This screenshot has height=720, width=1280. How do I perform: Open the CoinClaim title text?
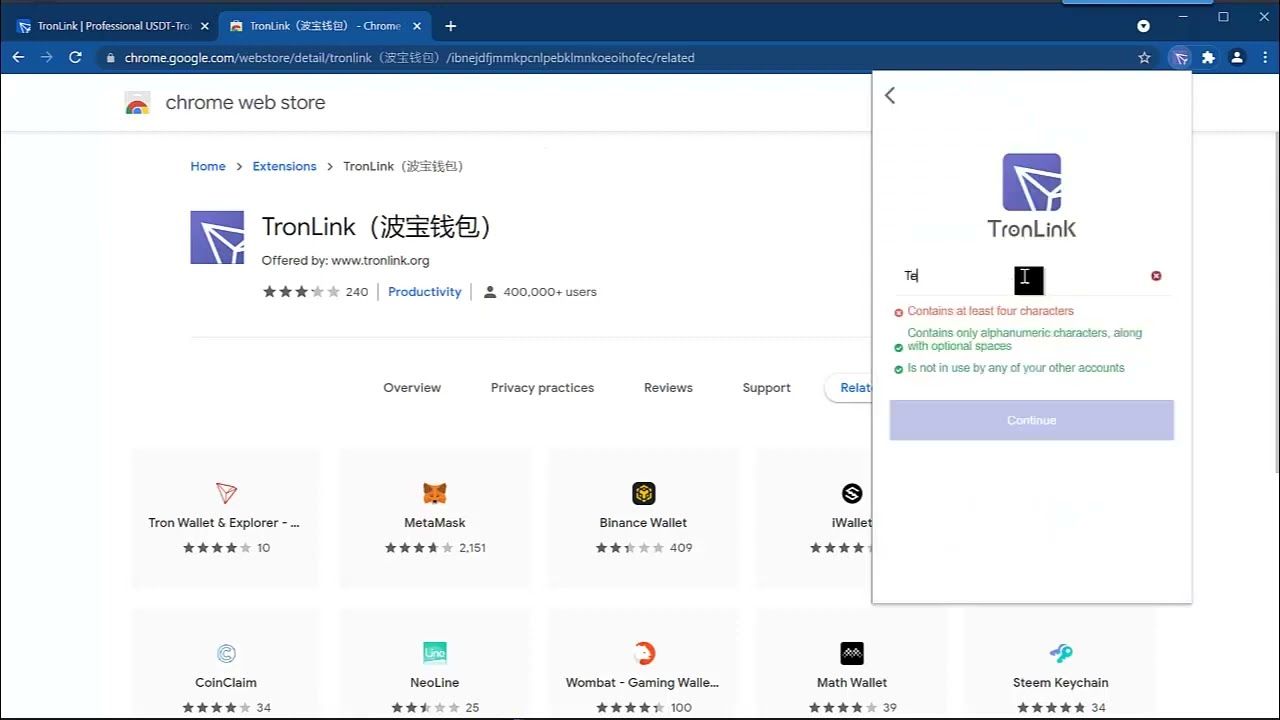coord(226,683)
